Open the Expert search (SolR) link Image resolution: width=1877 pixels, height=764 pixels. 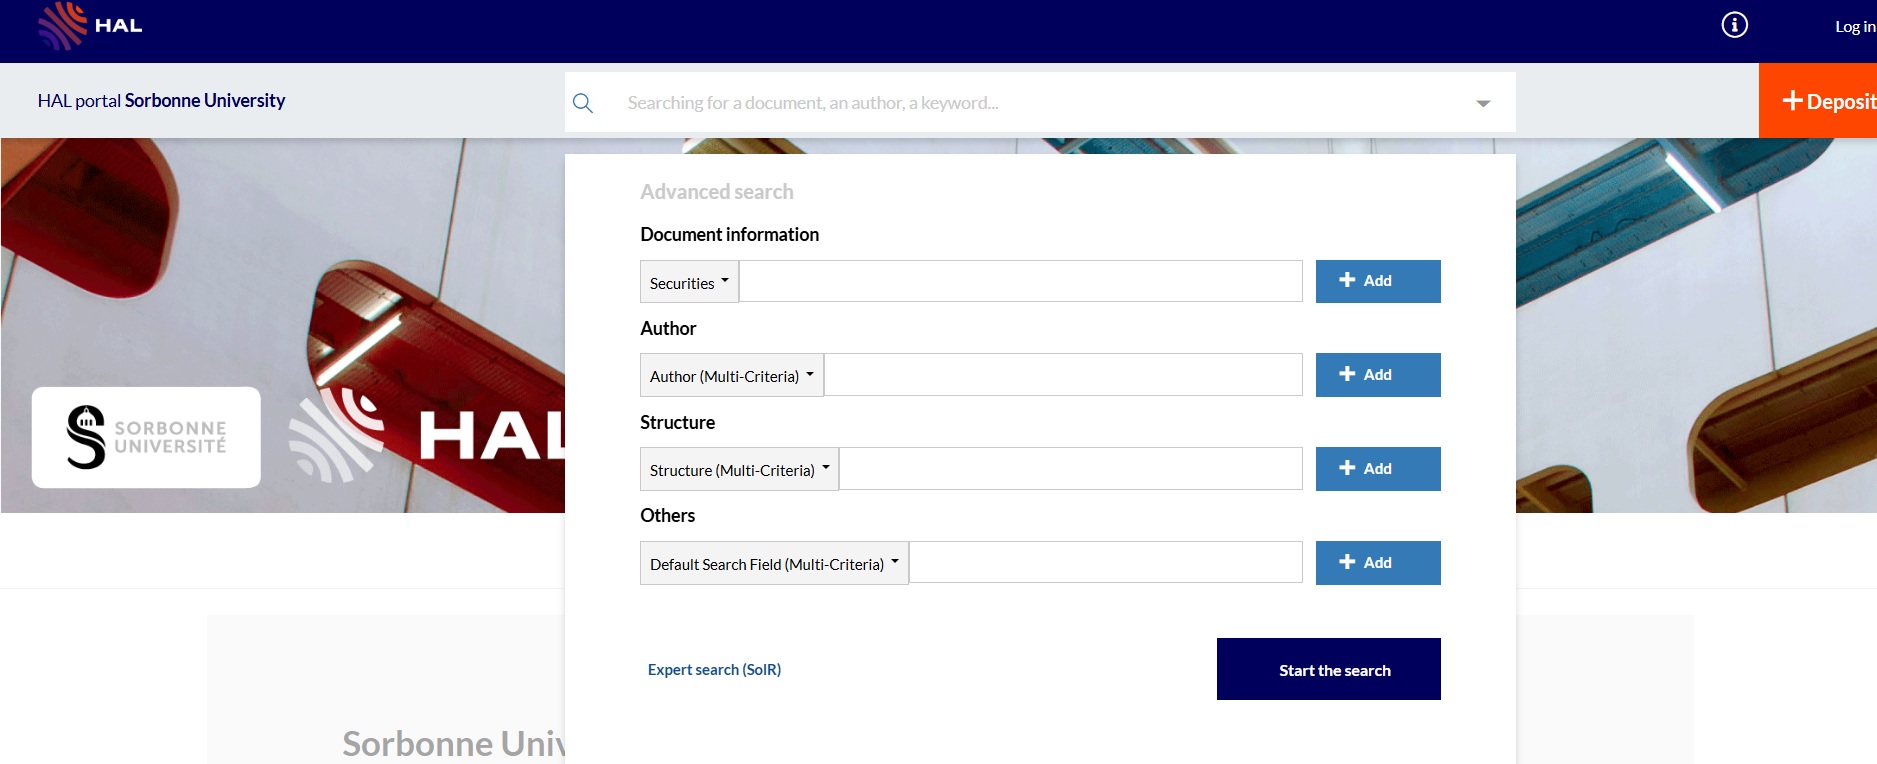click(714, 670)
